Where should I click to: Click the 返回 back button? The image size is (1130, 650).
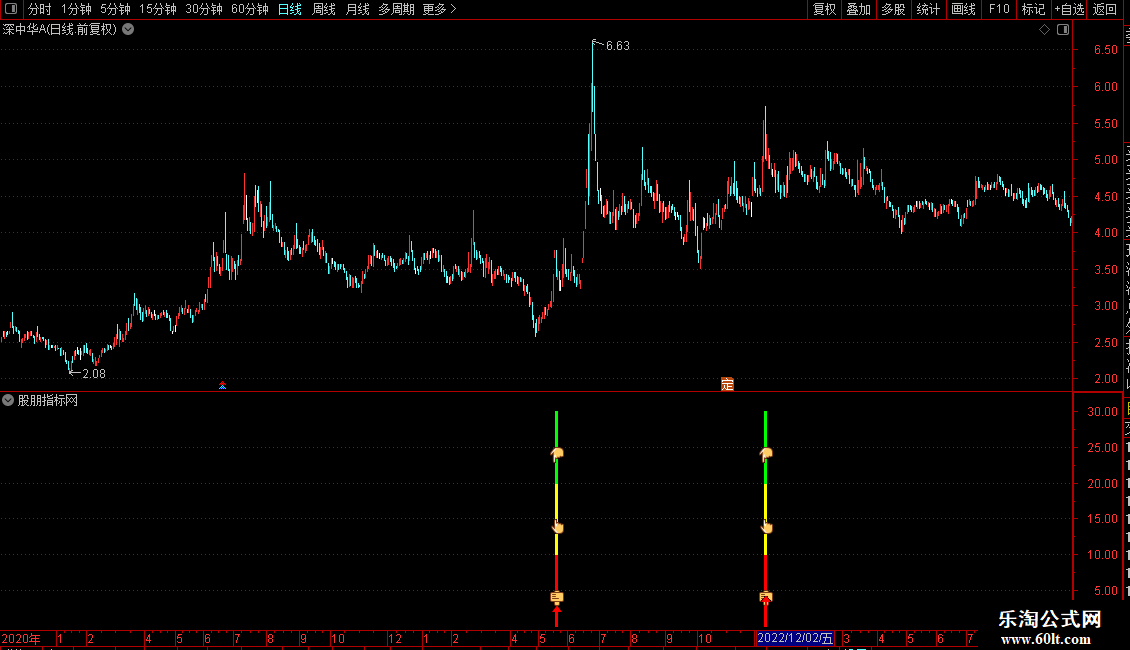pyautogui.click(x=1104, y=9)
